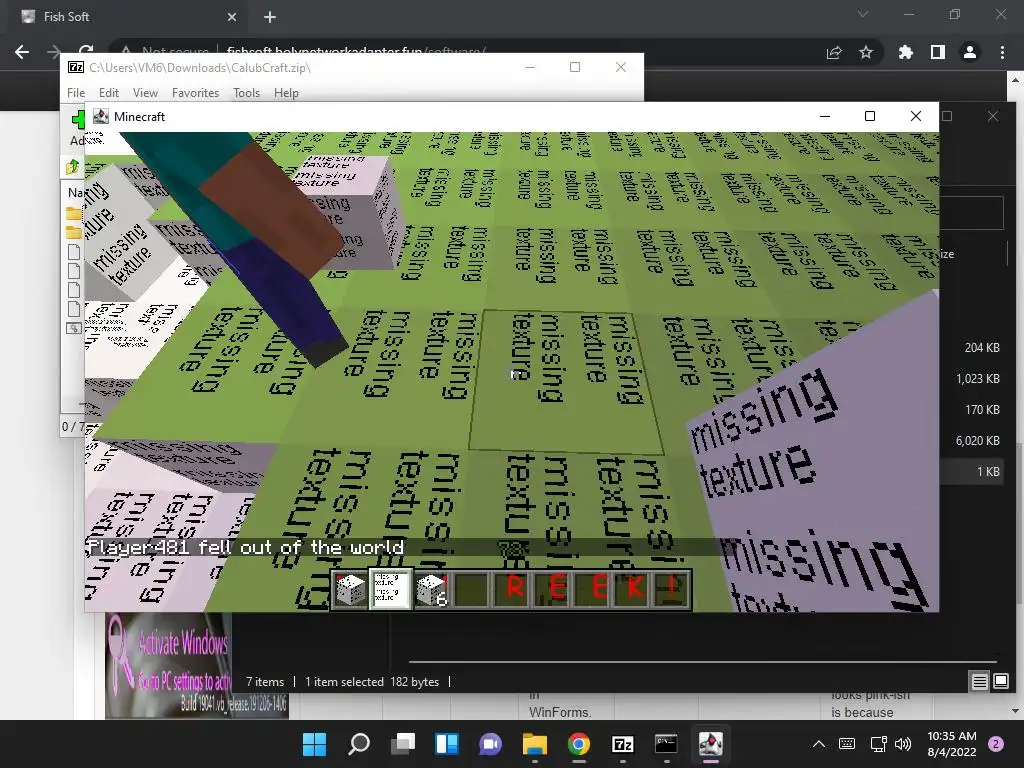Click the 7-Zip title bar icon
Image resolution: width=1024 pixels, height=768 pixels.
click(x=76, y=67)
